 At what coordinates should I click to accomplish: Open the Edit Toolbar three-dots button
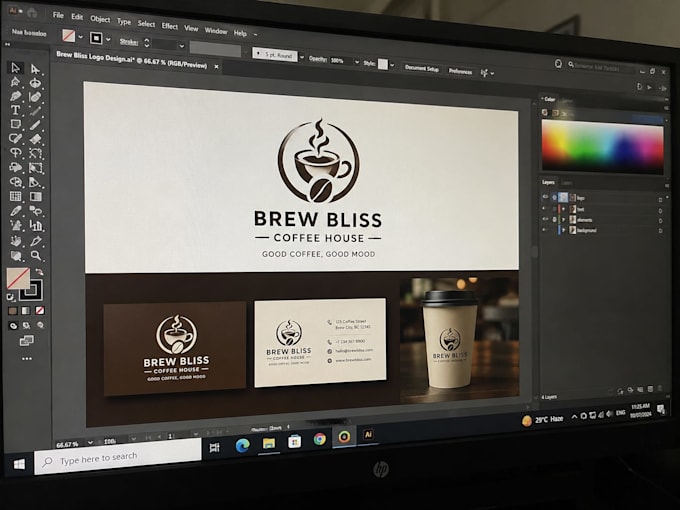point(27,359)
